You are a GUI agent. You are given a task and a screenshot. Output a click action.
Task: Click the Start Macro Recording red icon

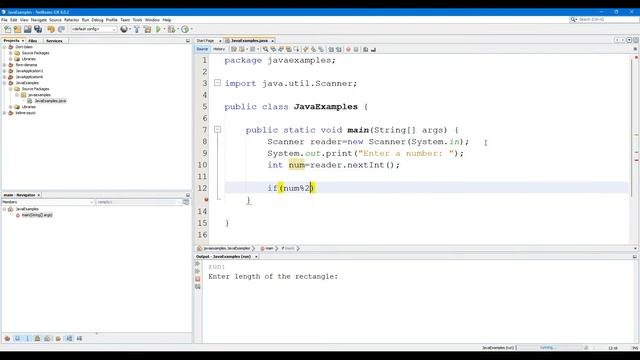(348, 49)
